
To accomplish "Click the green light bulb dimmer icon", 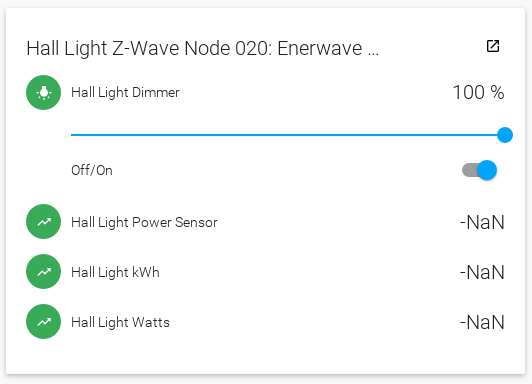I will [x=43, y=92].
